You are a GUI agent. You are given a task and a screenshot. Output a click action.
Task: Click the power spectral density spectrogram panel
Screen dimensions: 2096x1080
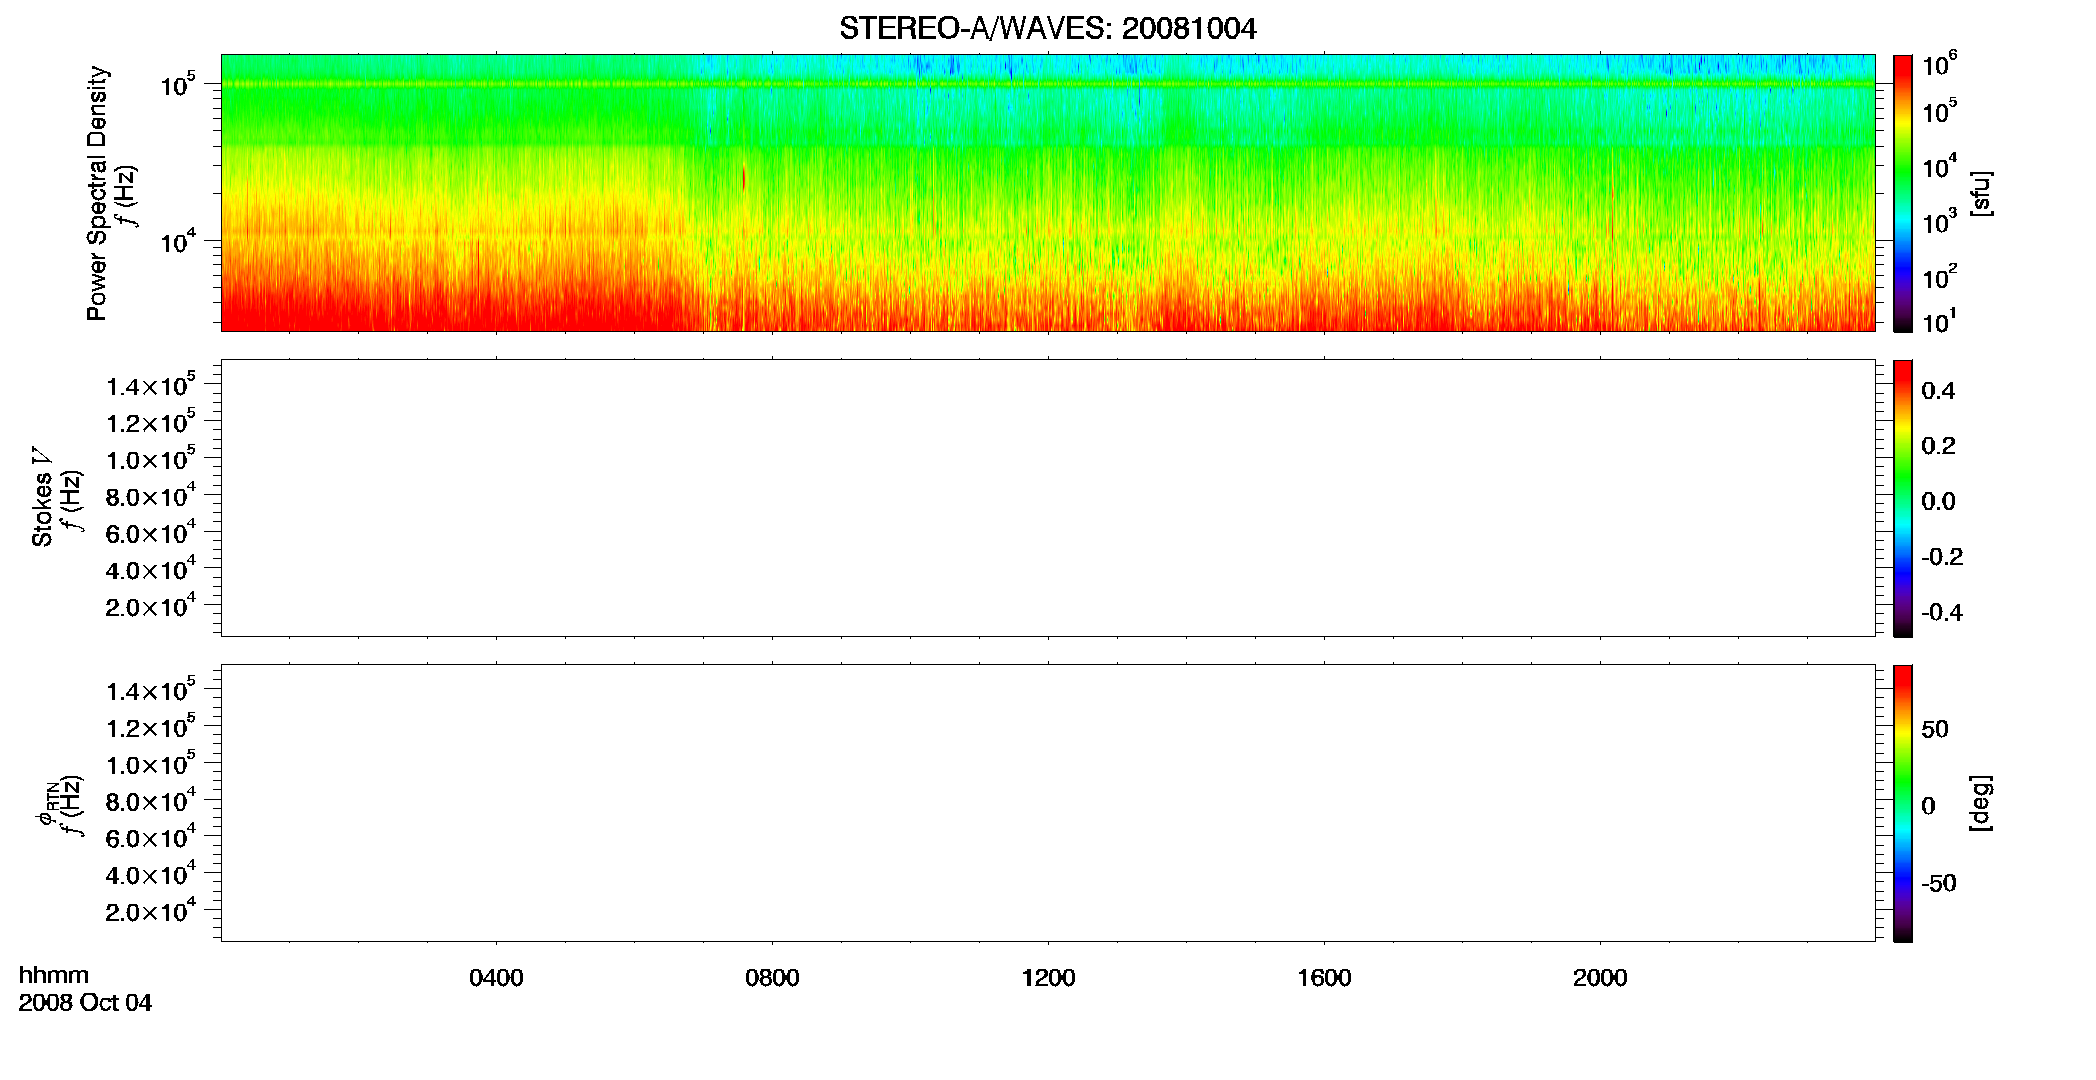pyautogui.click(x=1048, y=193)
